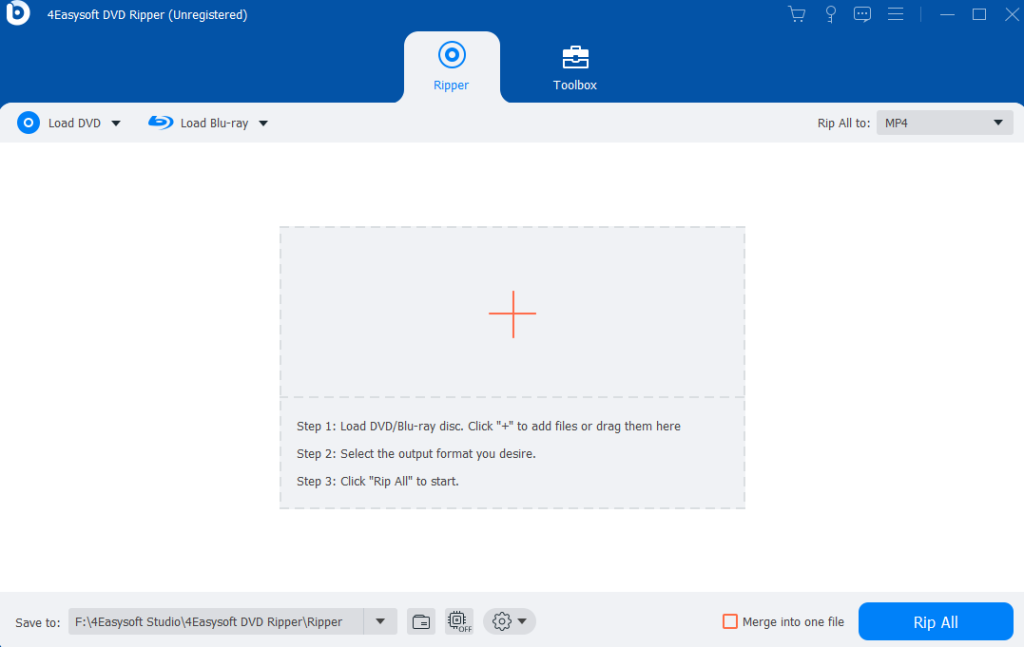Open the hamburger menu icon
Screen dimensions: 1024x647
896,14
